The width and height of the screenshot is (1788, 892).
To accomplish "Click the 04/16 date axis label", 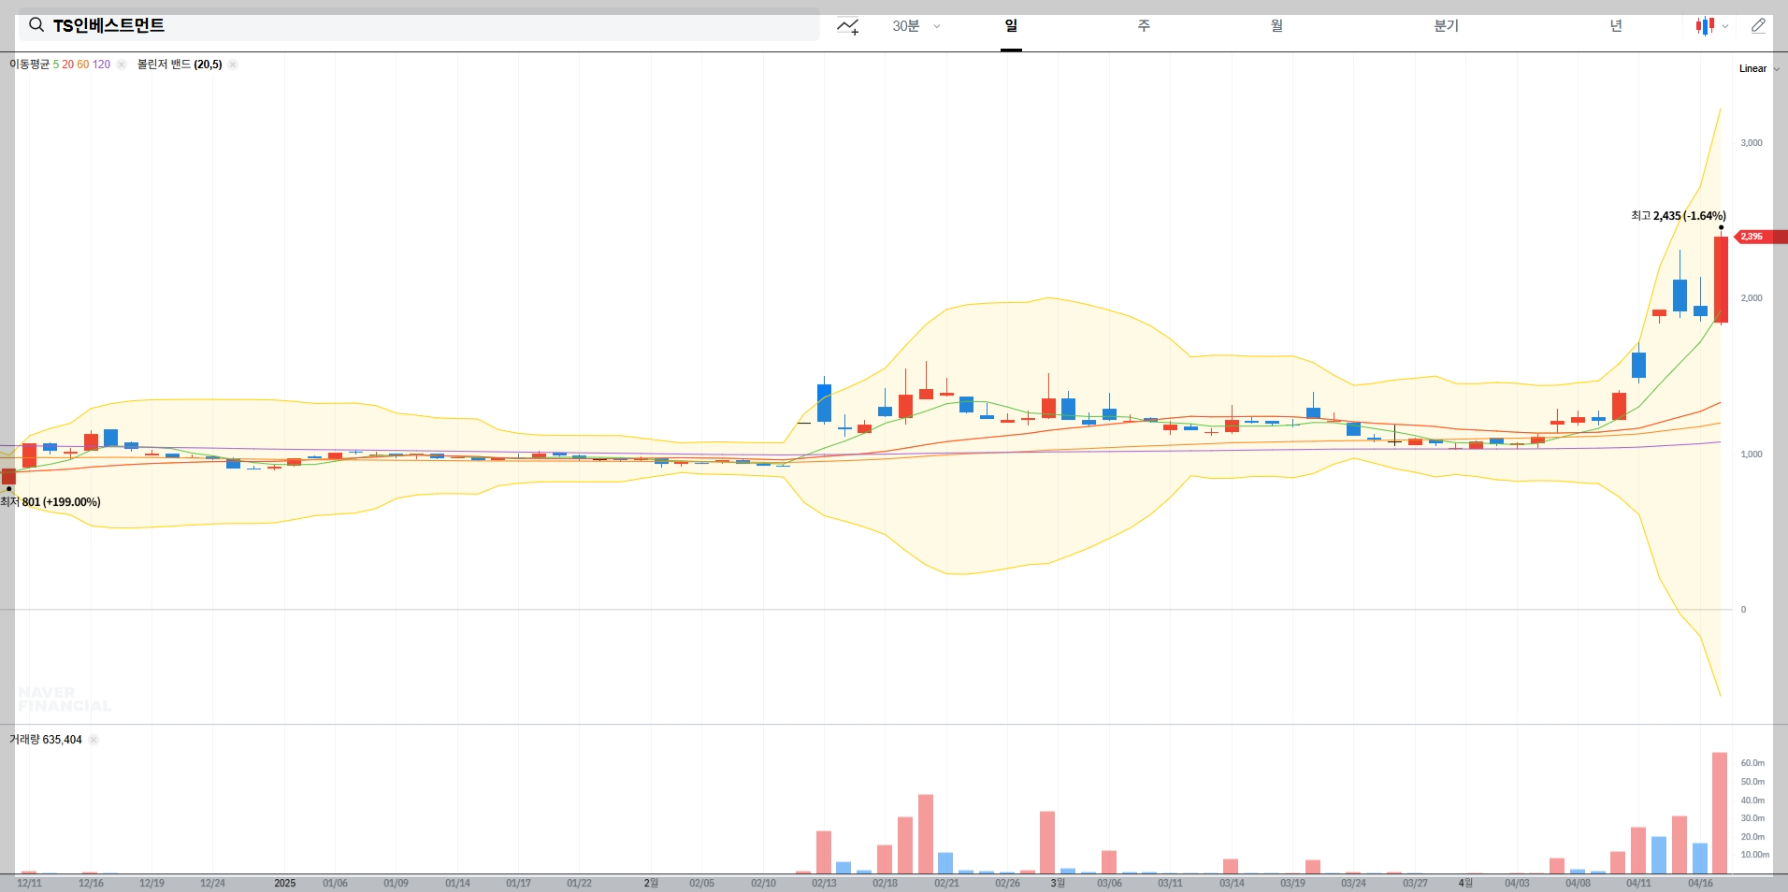I will [1700, 883].
